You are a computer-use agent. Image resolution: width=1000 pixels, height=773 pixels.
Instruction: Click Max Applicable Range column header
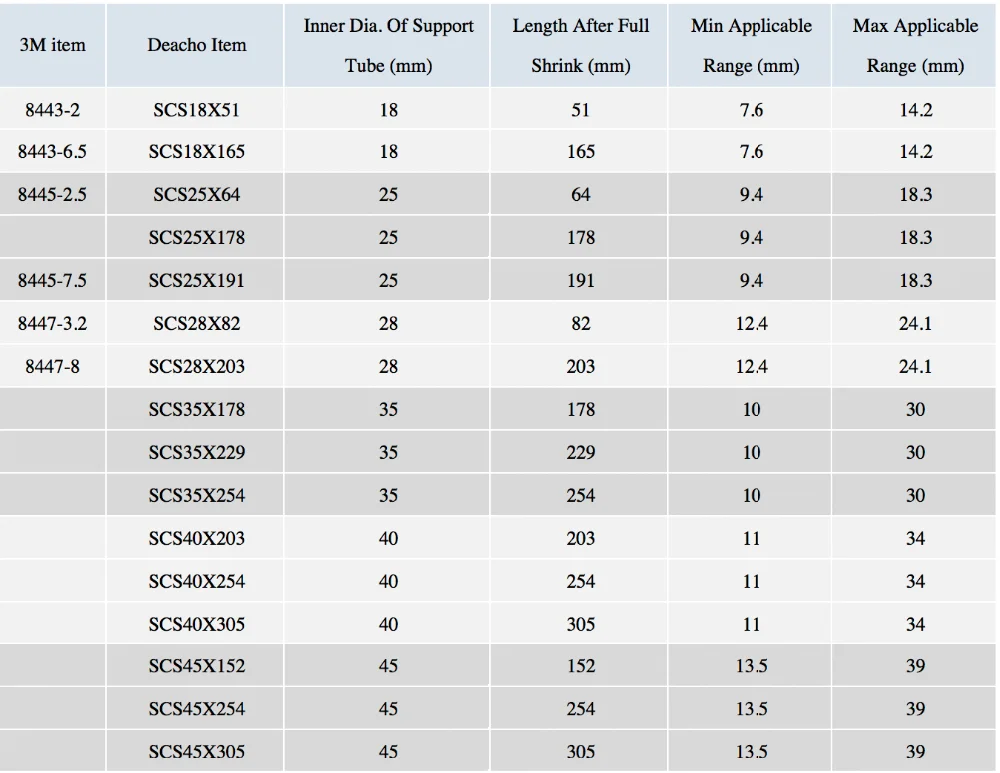(x=915, y=45)
